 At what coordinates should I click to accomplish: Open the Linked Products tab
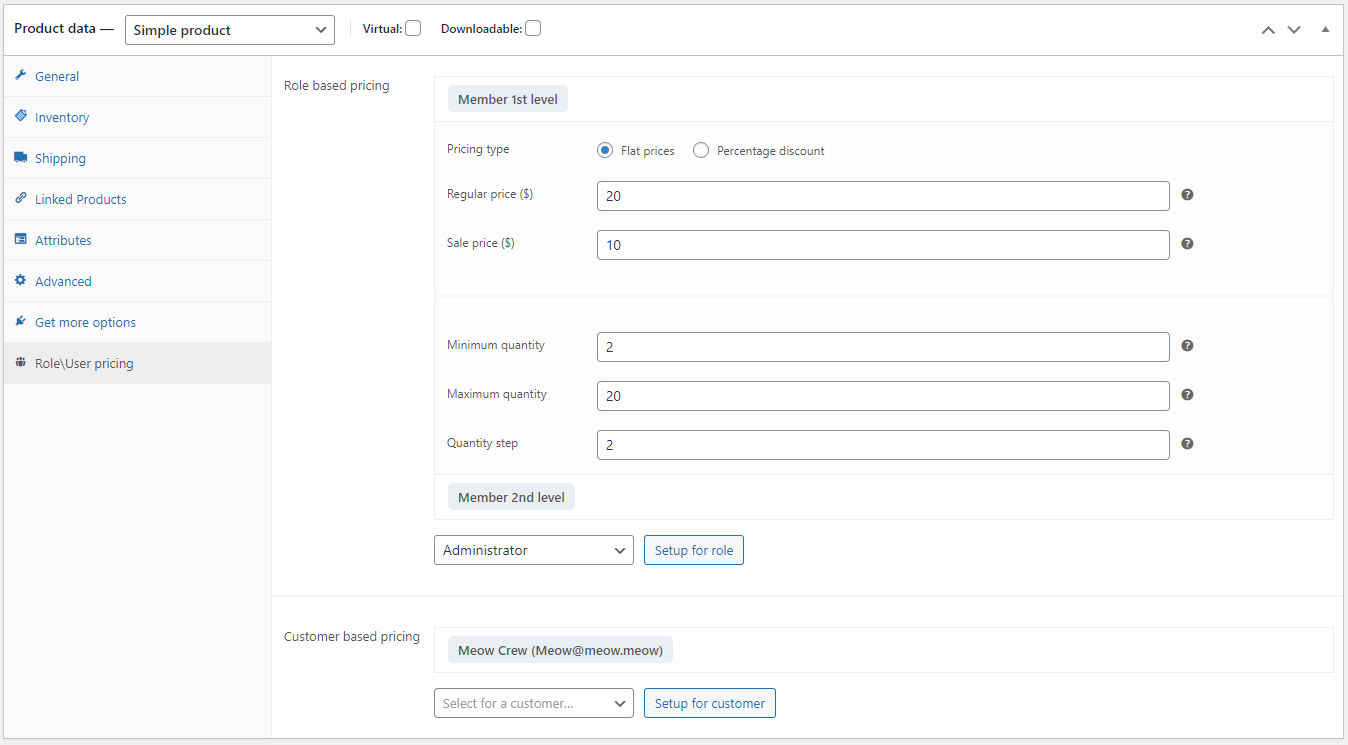pyautogui.click(x=137, y=199)
